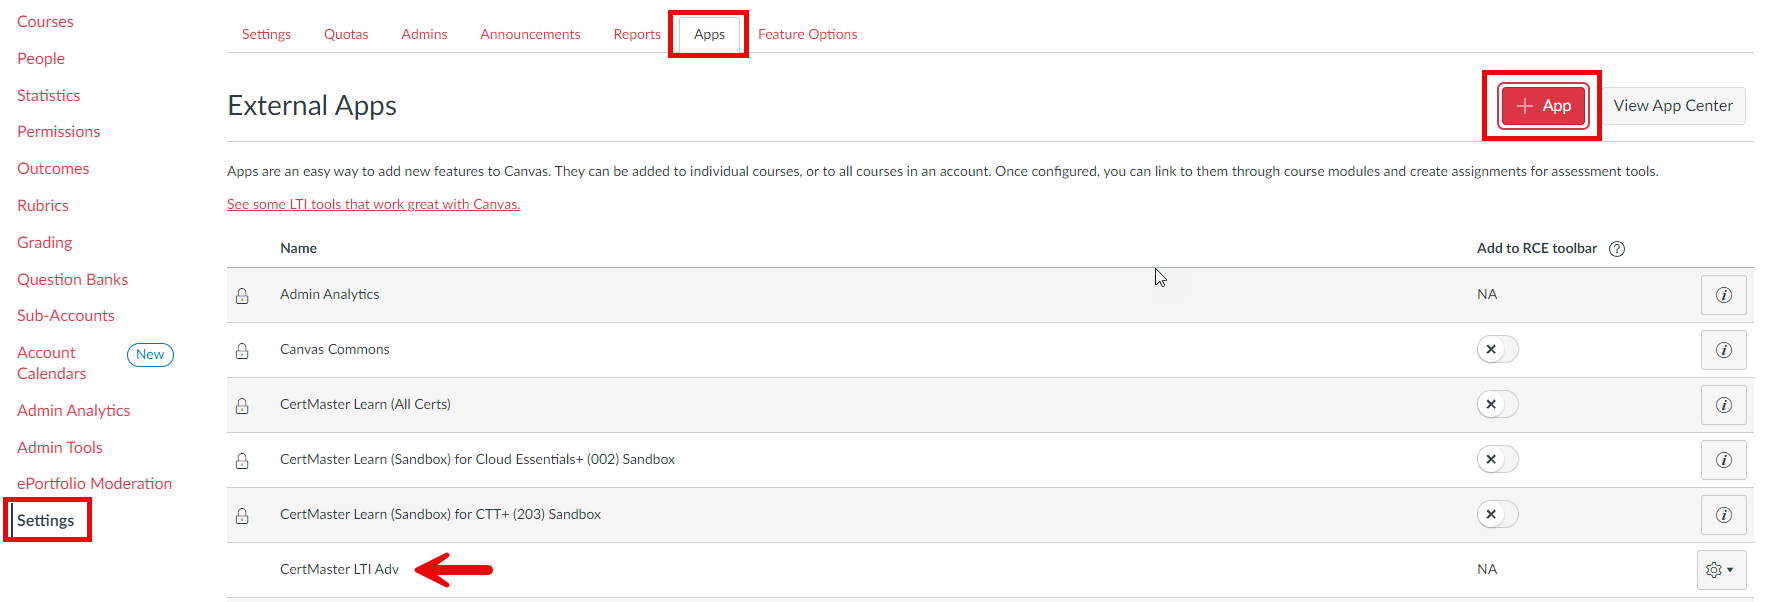This screenshot has width=1780, height=602.
Task: Open info details for Canvas Commons app
Action: point(1724,350)
